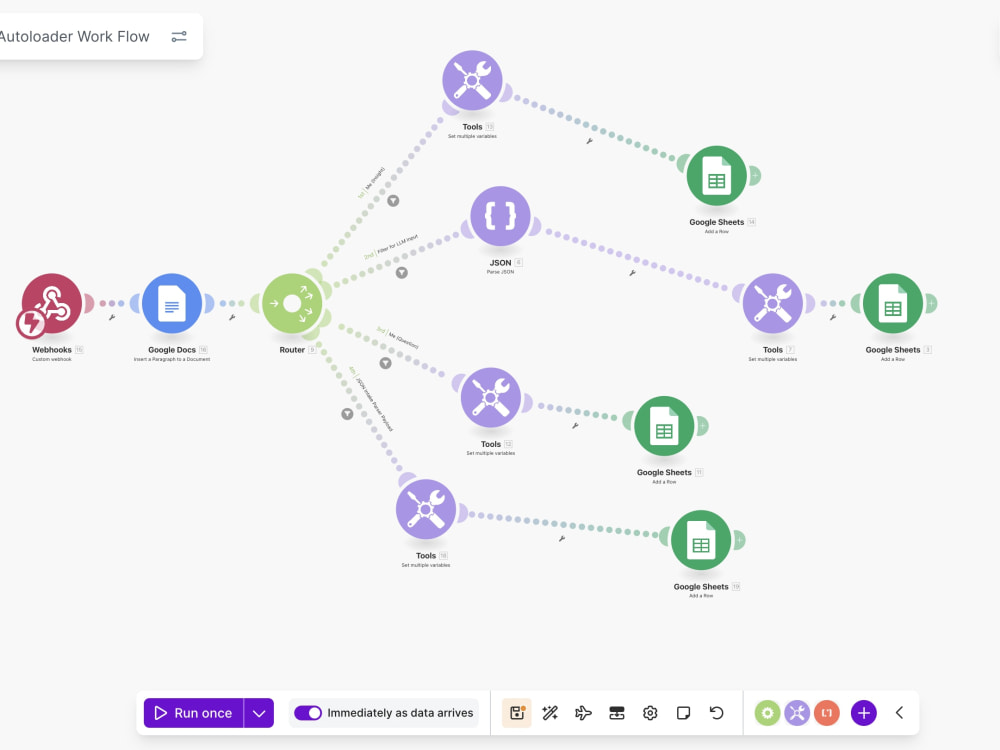The height and width of the screenshot is (750, 1000).
Task: Open Google Sheets module numbered 19
Action: 702,540
